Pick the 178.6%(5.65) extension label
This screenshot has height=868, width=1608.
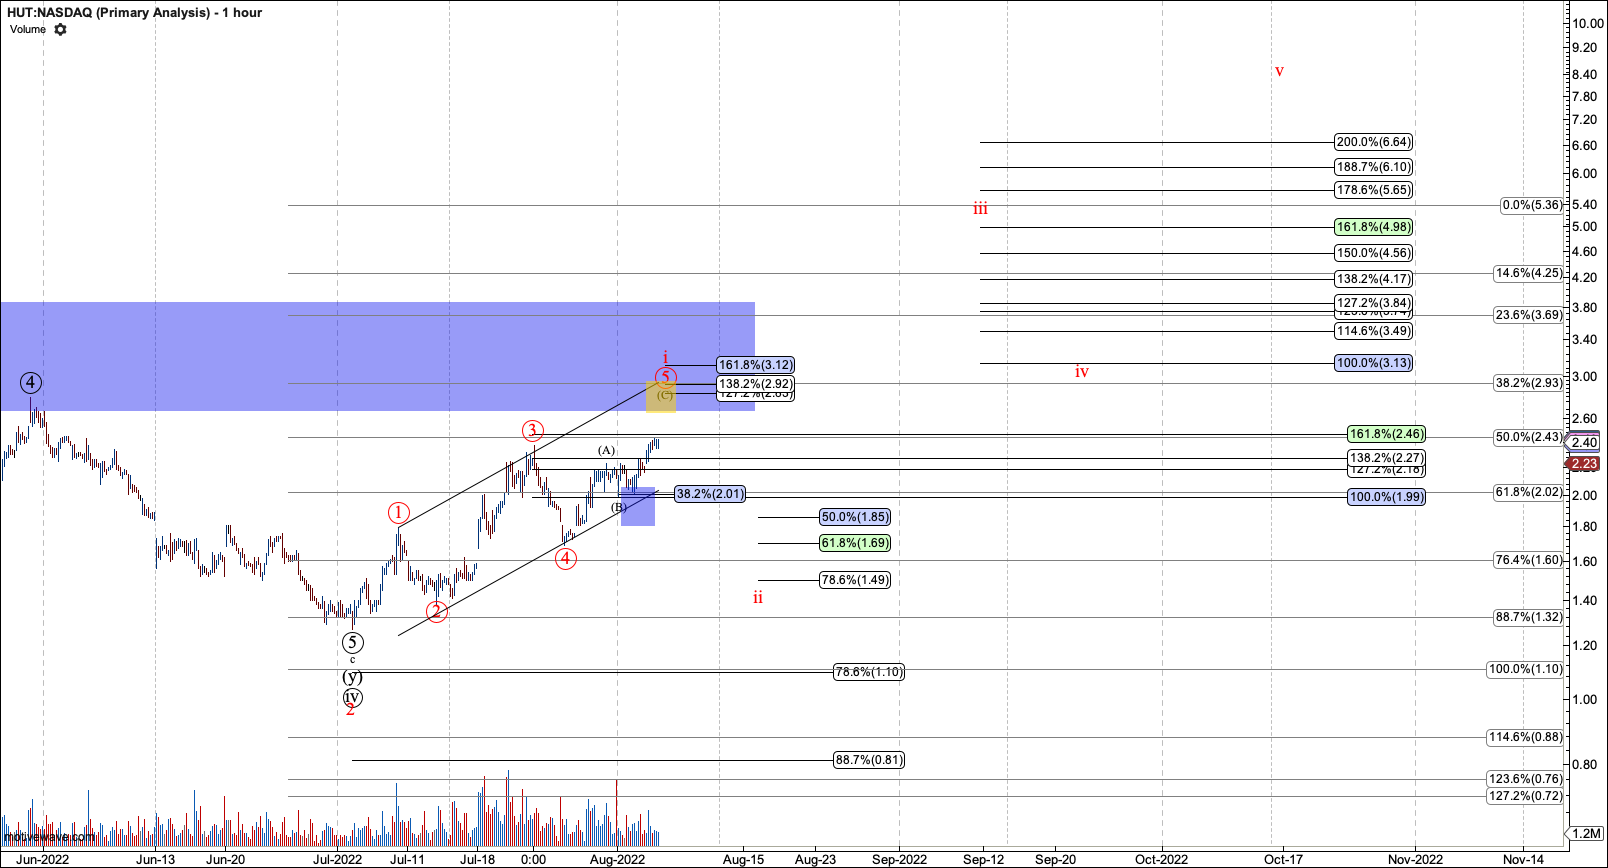coord(1374,190)
